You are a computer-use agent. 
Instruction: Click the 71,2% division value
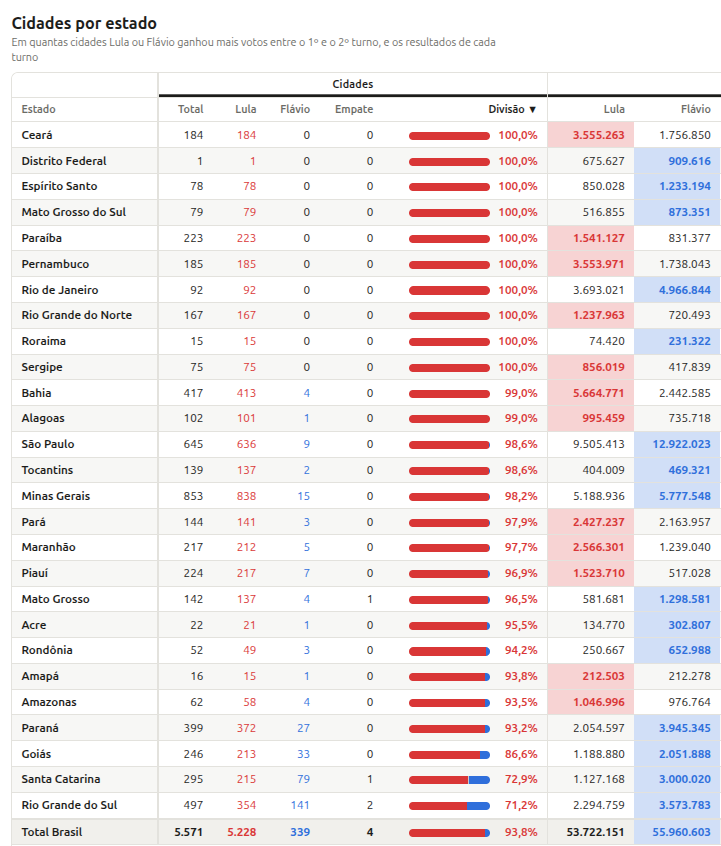(521, 805)
